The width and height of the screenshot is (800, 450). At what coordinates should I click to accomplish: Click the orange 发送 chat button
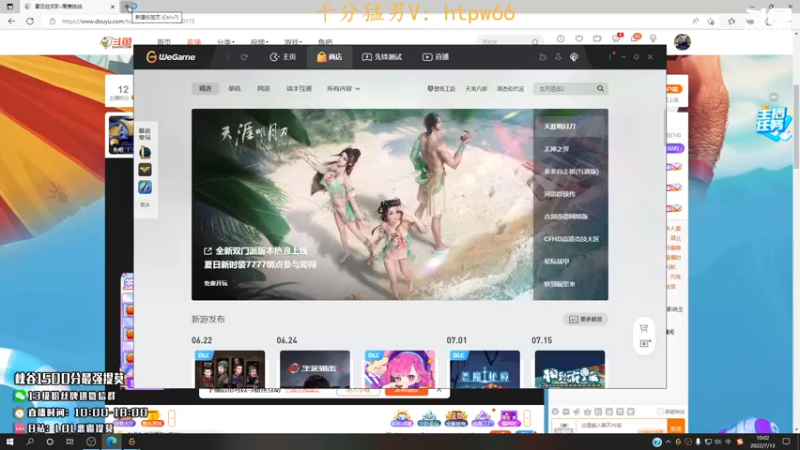tap(676, 427)
